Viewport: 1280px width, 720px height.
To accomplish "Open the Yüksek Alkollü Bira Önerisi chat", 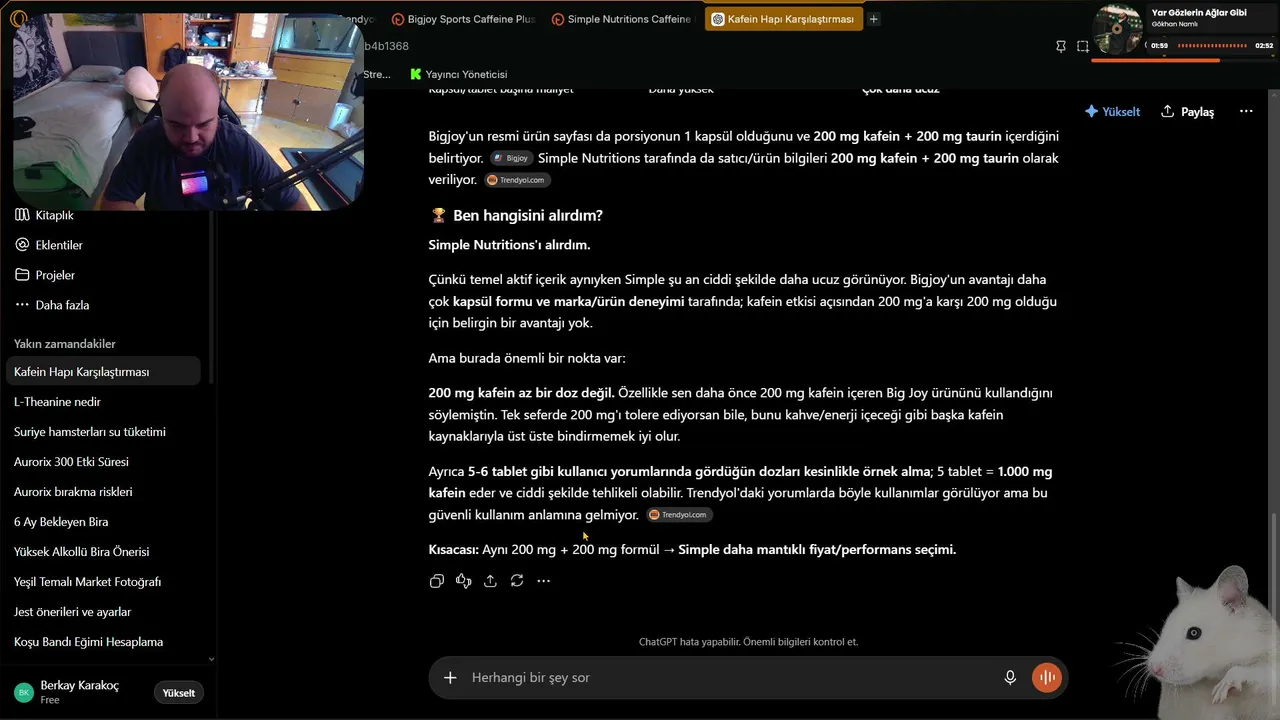I will coord(103,552).
